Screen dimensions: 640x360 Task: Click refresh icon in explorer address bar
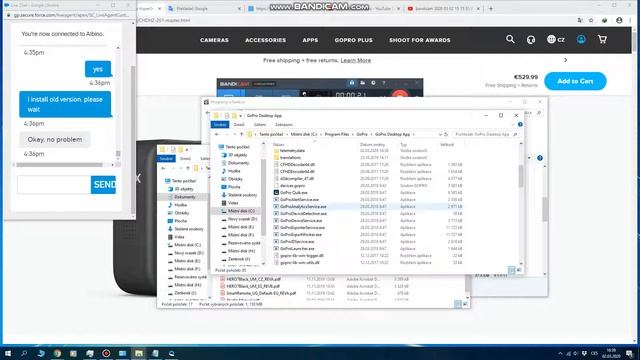(446, 134)
